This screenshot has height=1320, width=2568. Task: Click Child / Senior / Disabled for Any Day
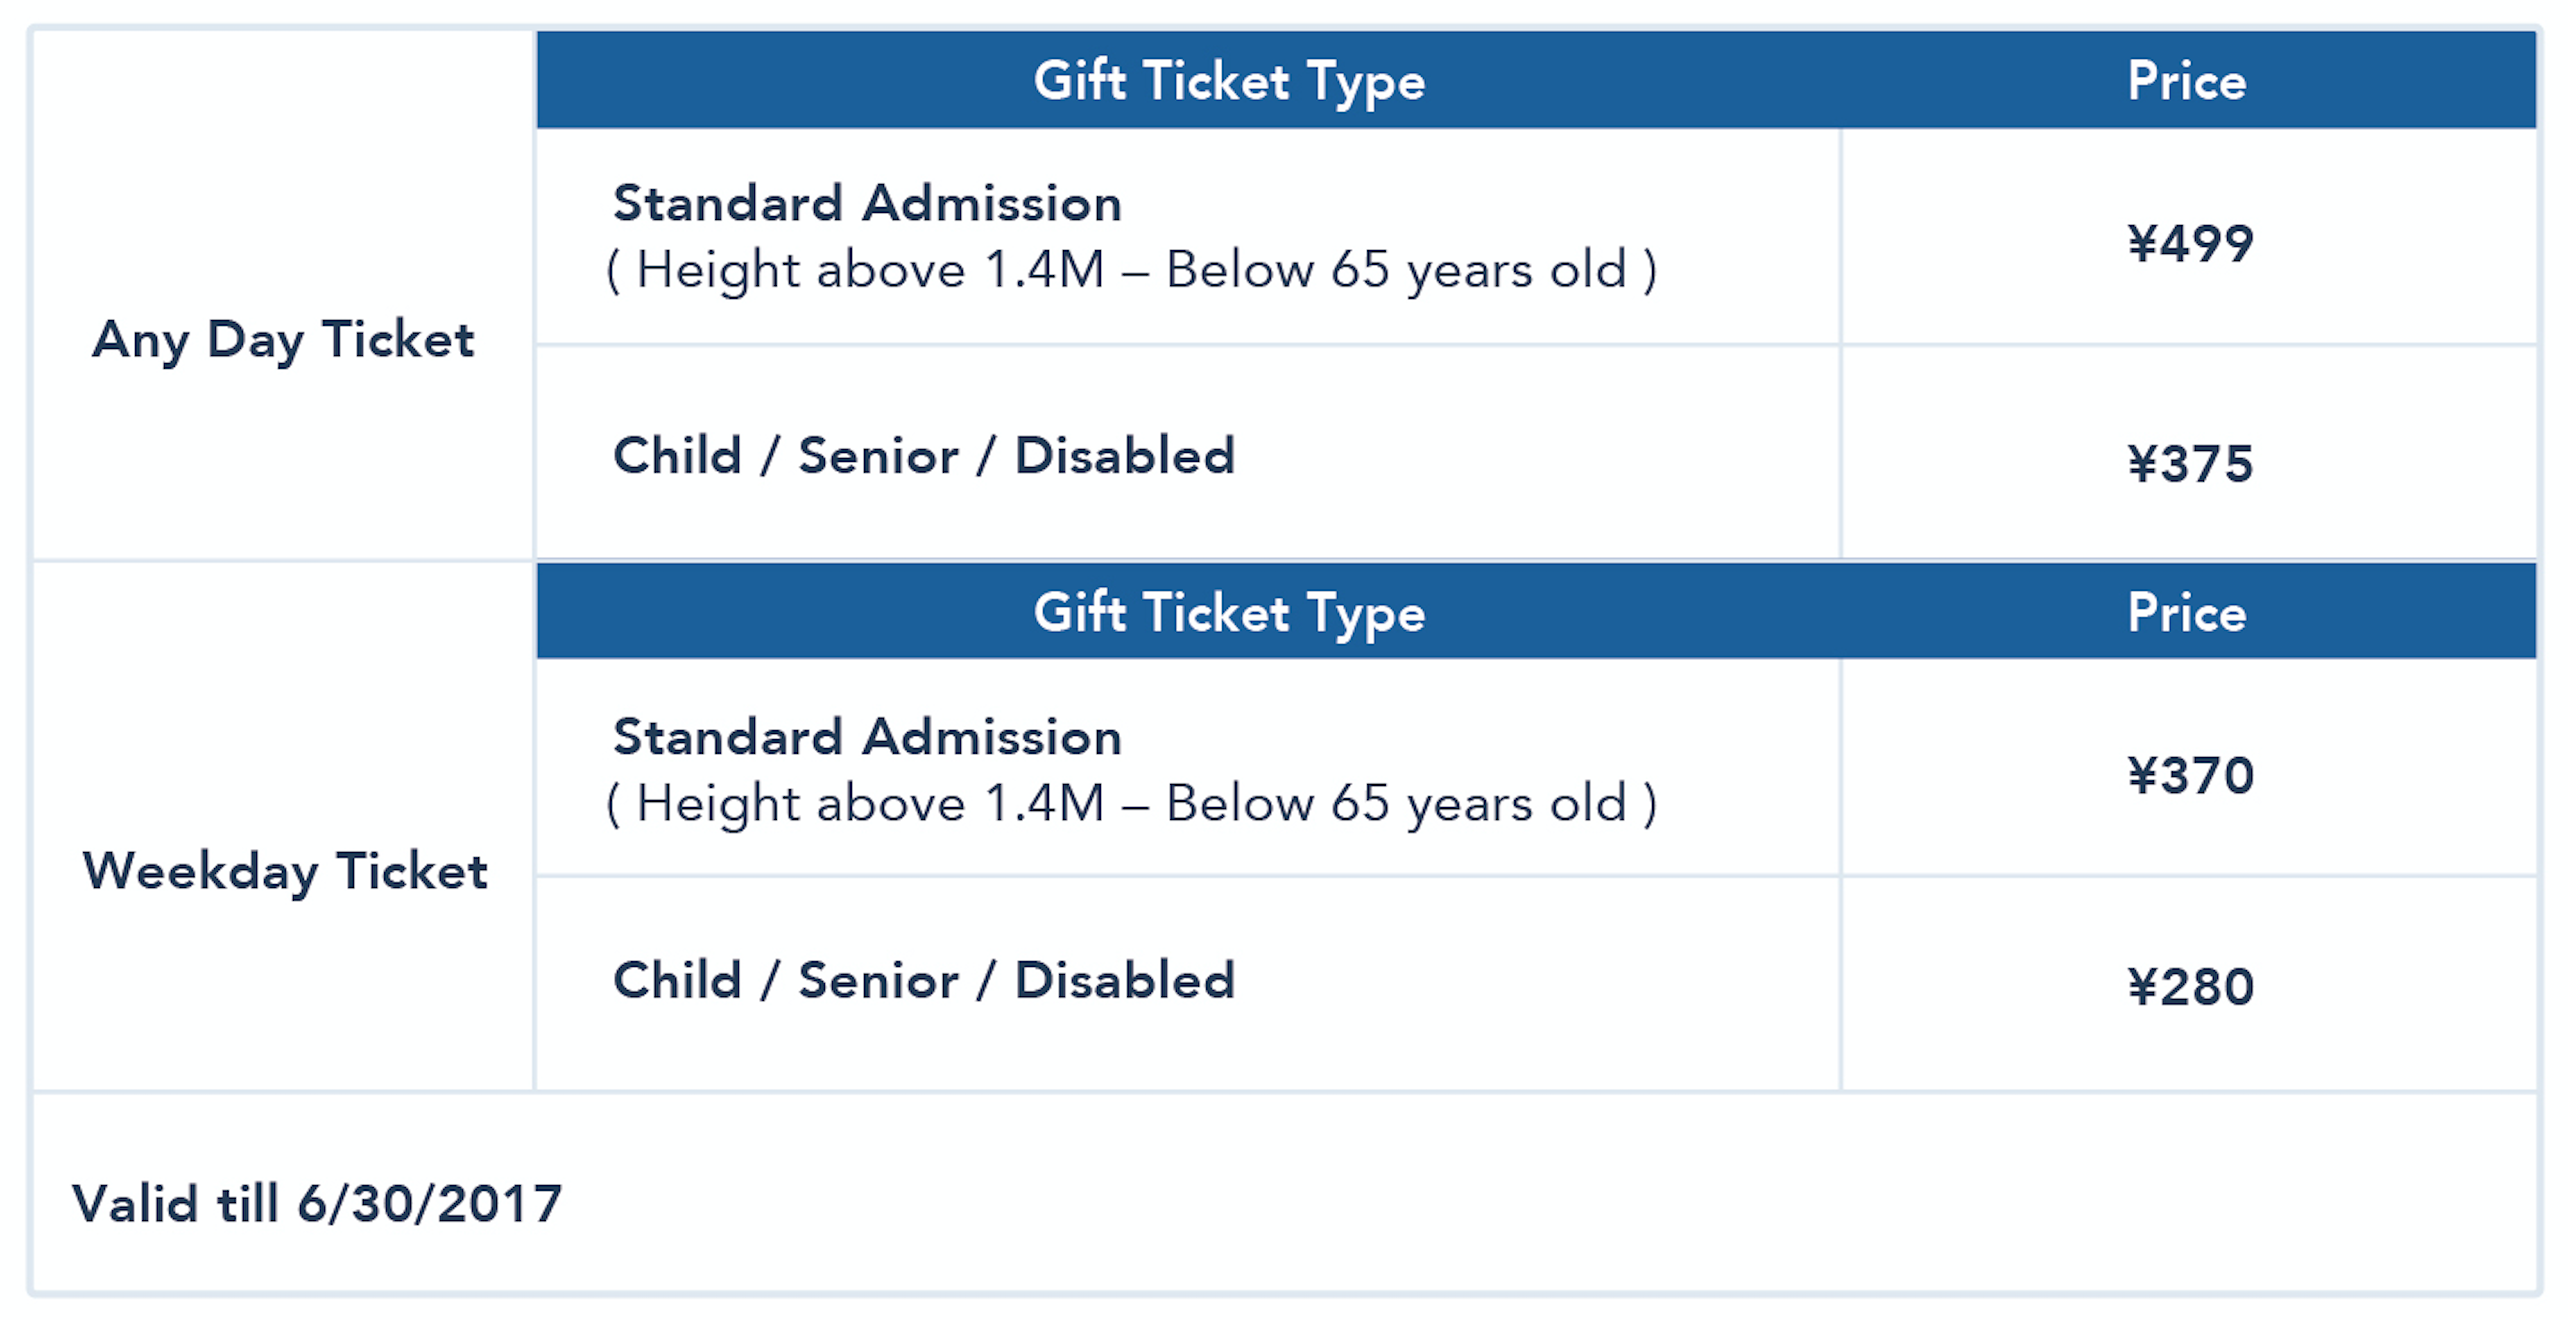[924, 456]
